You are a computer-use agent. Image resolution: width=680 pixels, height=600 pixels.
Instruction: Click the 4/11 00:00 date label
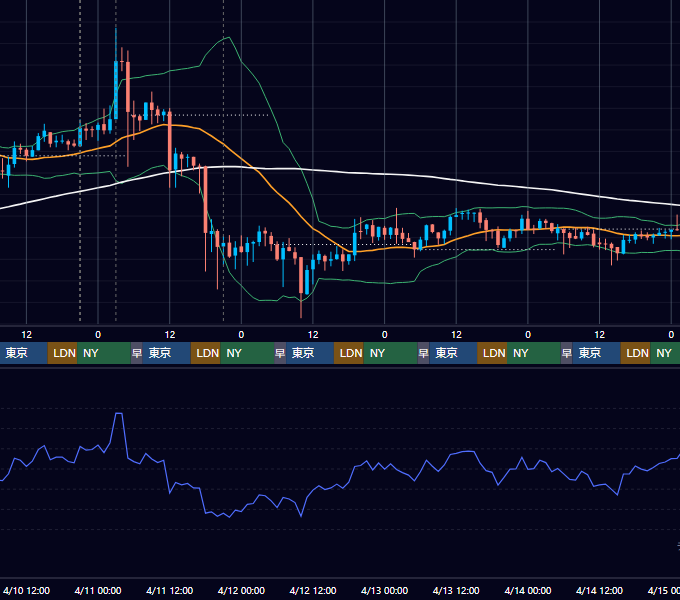98,590
